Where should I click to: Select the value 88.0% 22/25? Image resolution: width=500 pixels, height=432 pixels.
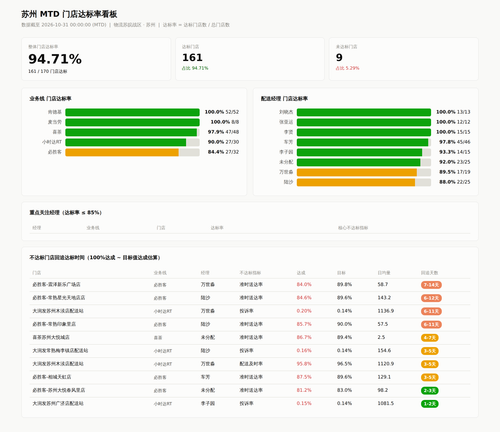click(455, 182)
